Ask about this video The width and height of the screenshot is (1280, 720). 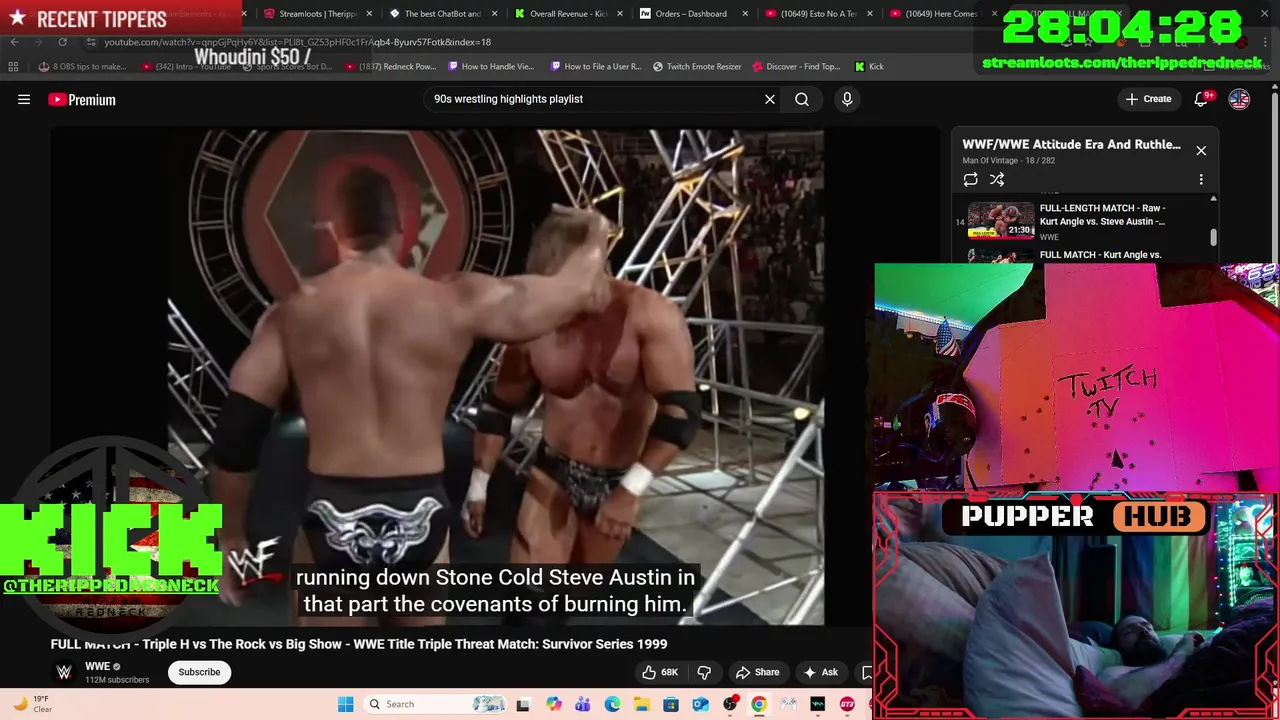click(820, 672)
